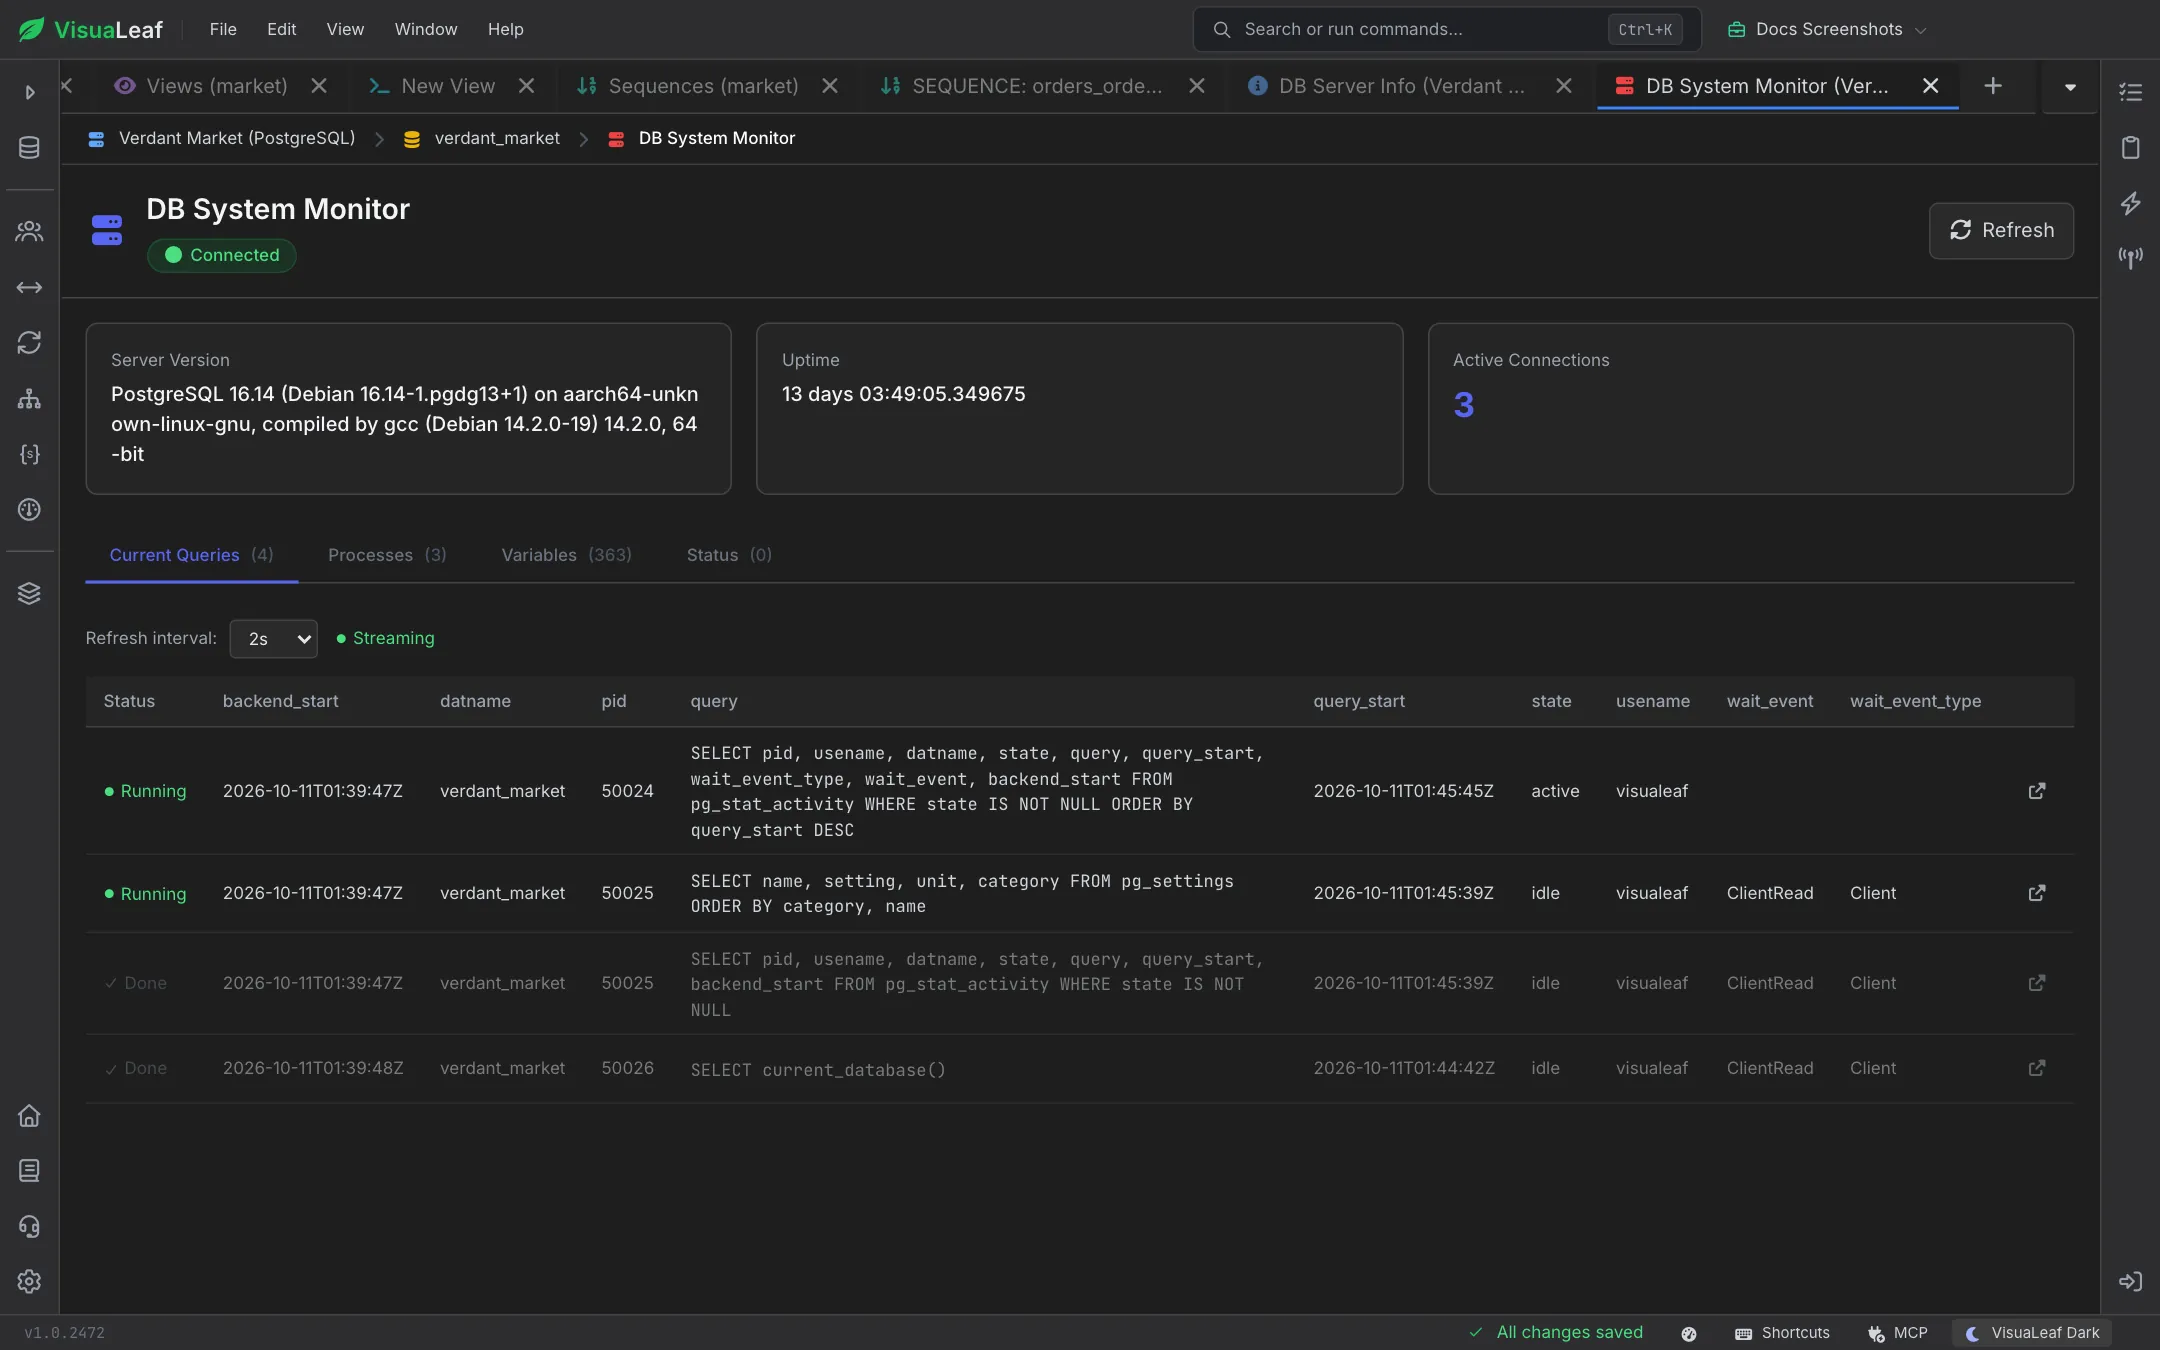Click the Search or run commands field

coord(1447,29)
